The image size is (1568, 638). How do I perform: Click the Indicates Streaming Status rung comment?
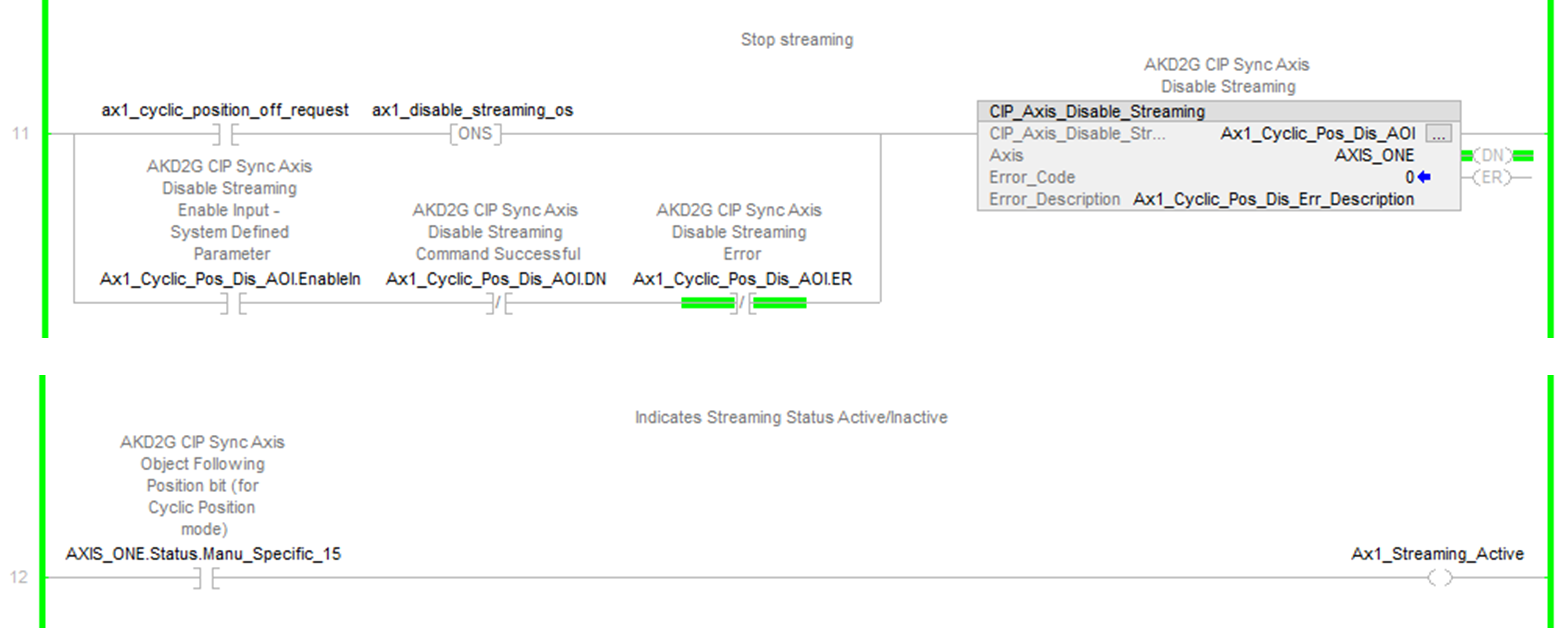click(x=791, y=418)
